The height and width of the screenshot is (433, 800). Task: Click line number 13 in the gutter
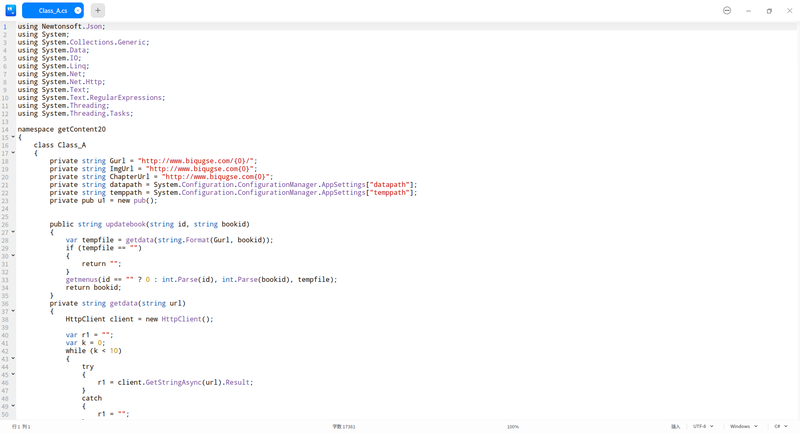point(5,121)
